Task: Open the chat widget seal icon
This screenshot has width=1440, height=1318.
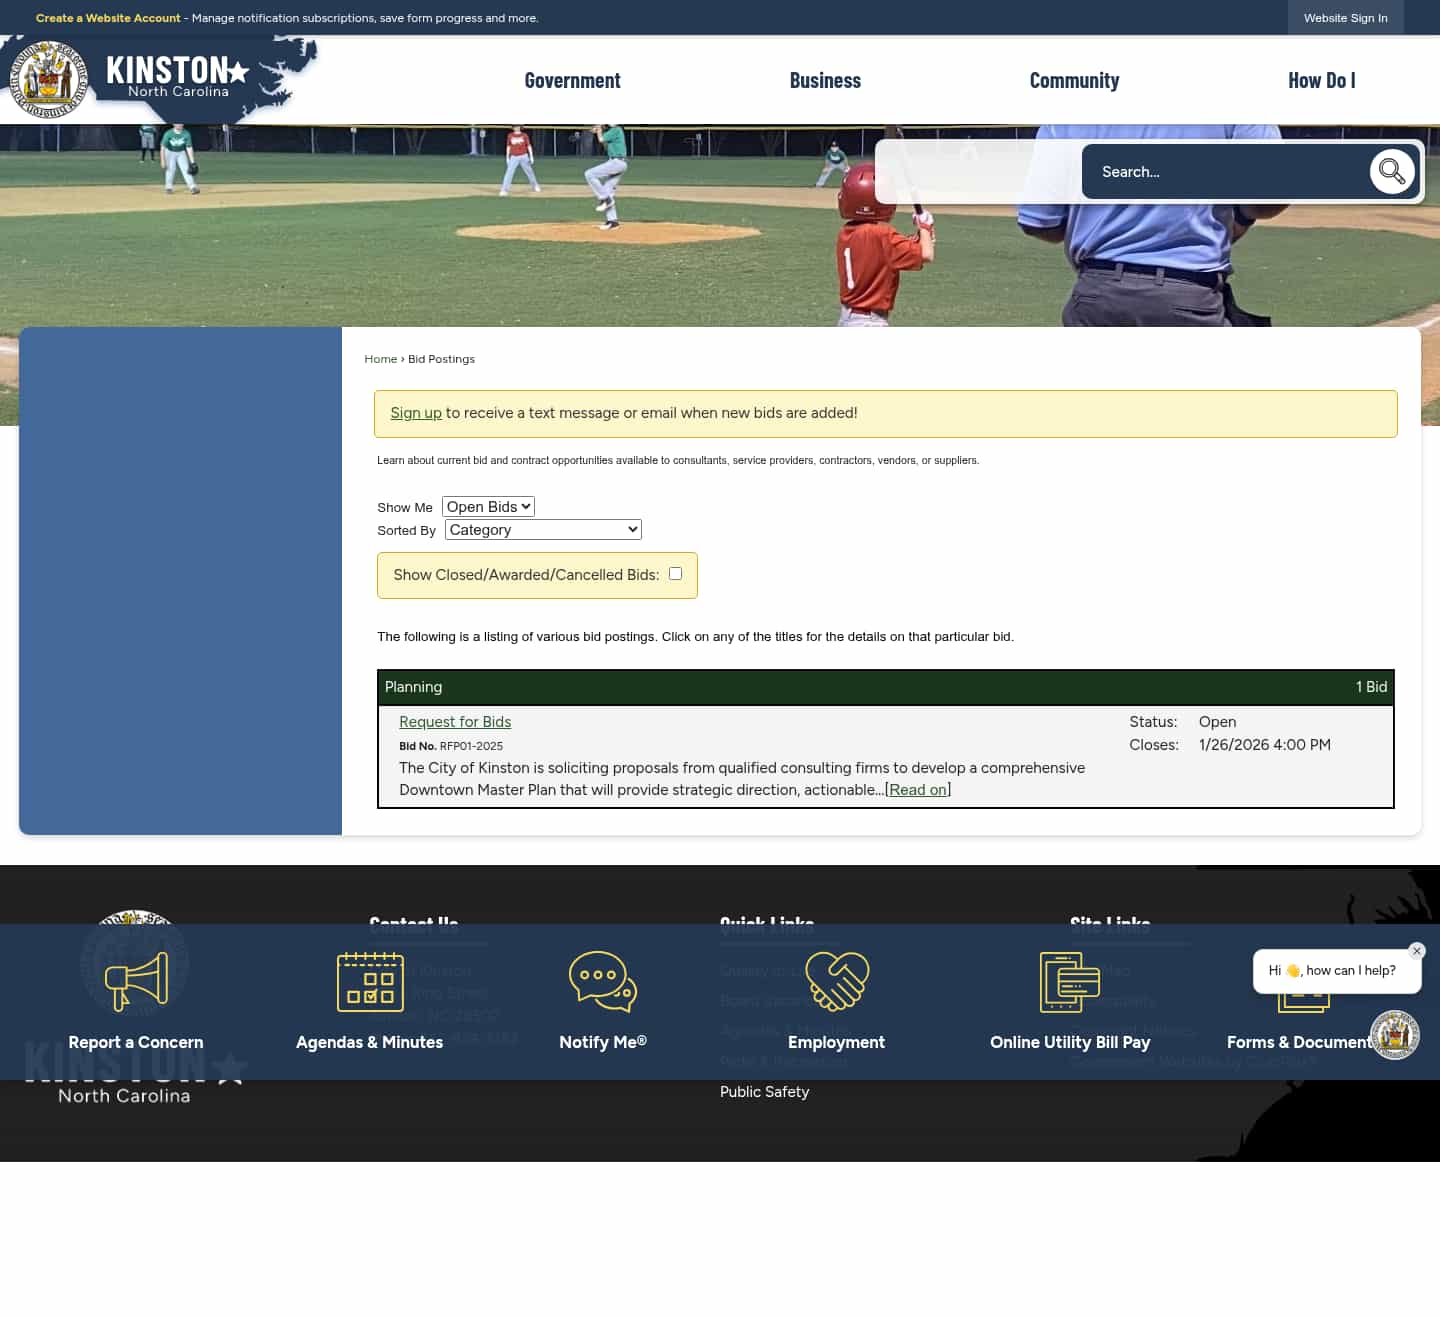Action: pyautogui.click(x=1395, y=1035)
